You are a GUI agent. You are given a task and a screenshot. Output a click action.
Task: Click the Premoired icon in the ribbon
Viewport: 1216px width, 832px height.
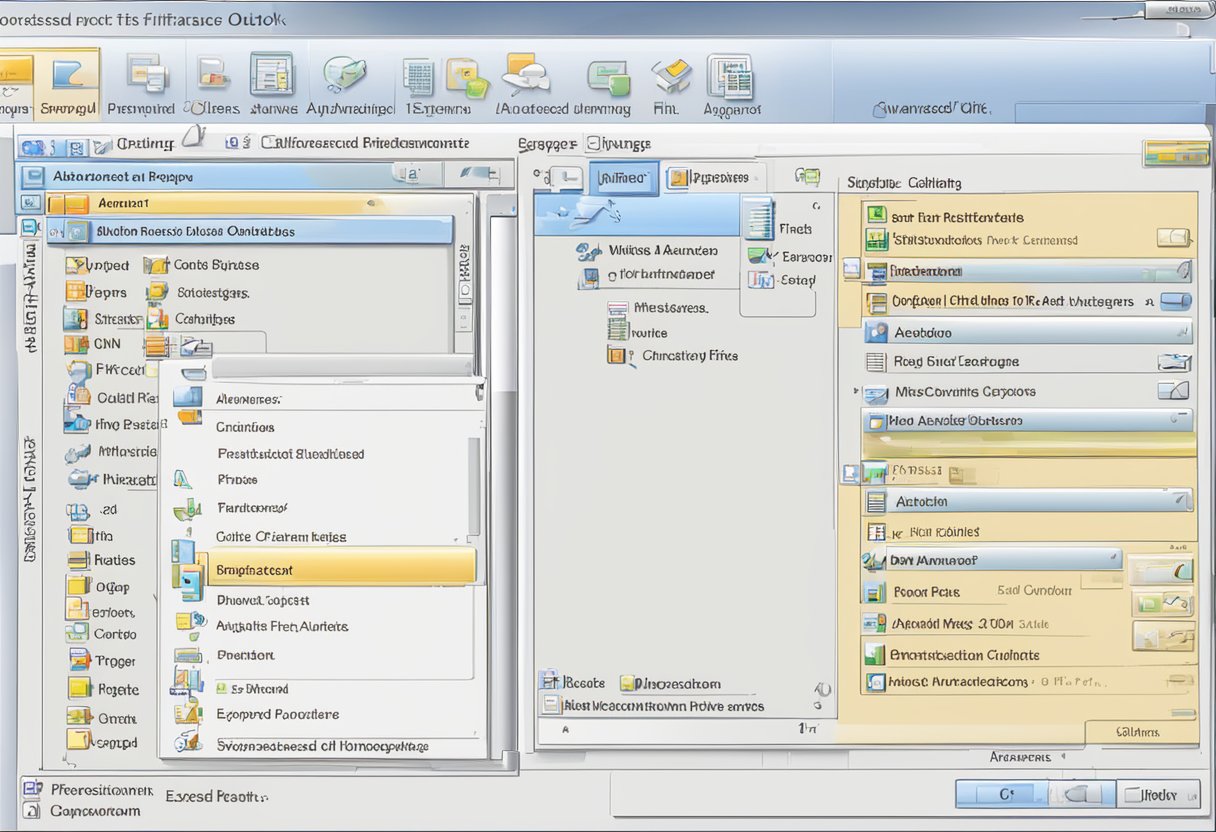(145, 76)
